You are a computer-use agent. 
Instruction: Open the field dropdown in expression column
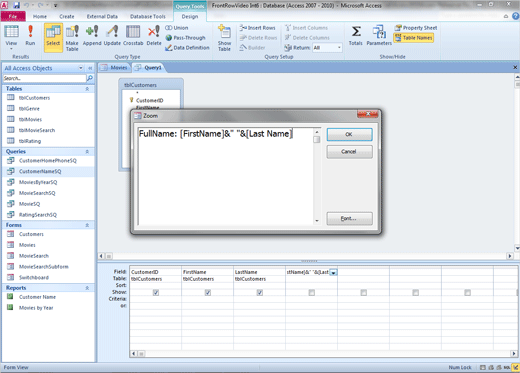click(x=333, y=272)
